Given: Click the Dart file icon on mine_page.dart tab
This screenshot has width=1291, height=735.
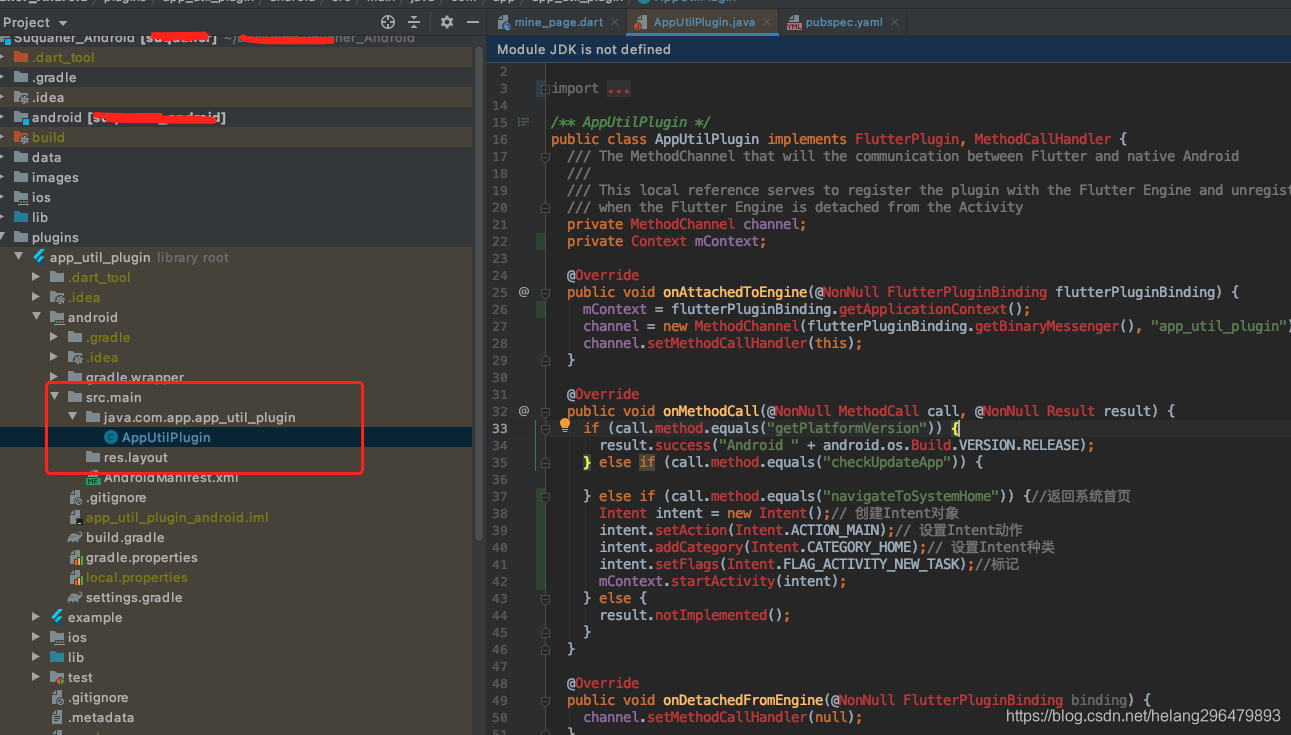Looking at the screenshot, I should pos(504,21).
